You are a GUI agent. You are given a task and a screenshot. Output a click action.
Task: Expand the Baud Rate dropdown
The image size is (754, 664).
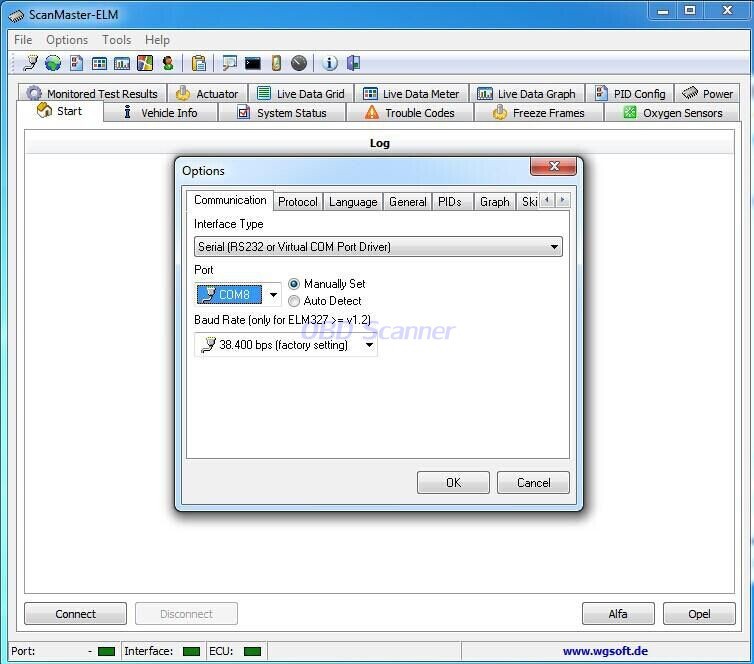click(x=369, y=345)
